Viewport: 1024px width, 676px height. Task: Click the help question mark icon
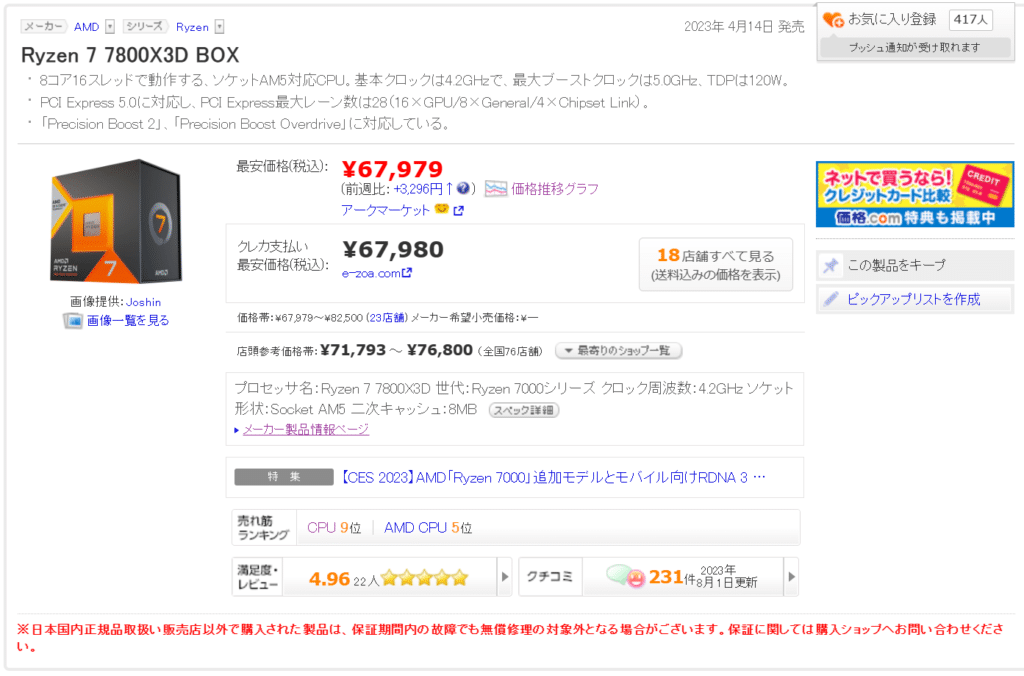pyautogui.click(x=463, y=189)
